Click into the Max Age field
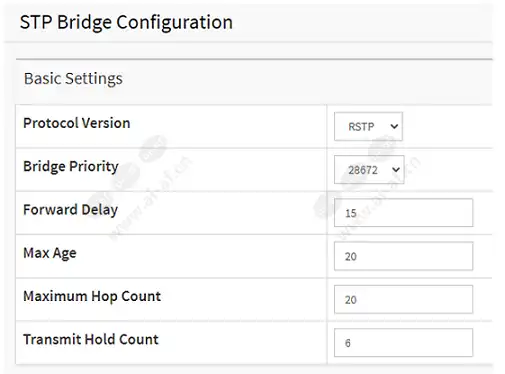This screenshot has width=505, height=374. pyautogui.click(x=403, y=256)
